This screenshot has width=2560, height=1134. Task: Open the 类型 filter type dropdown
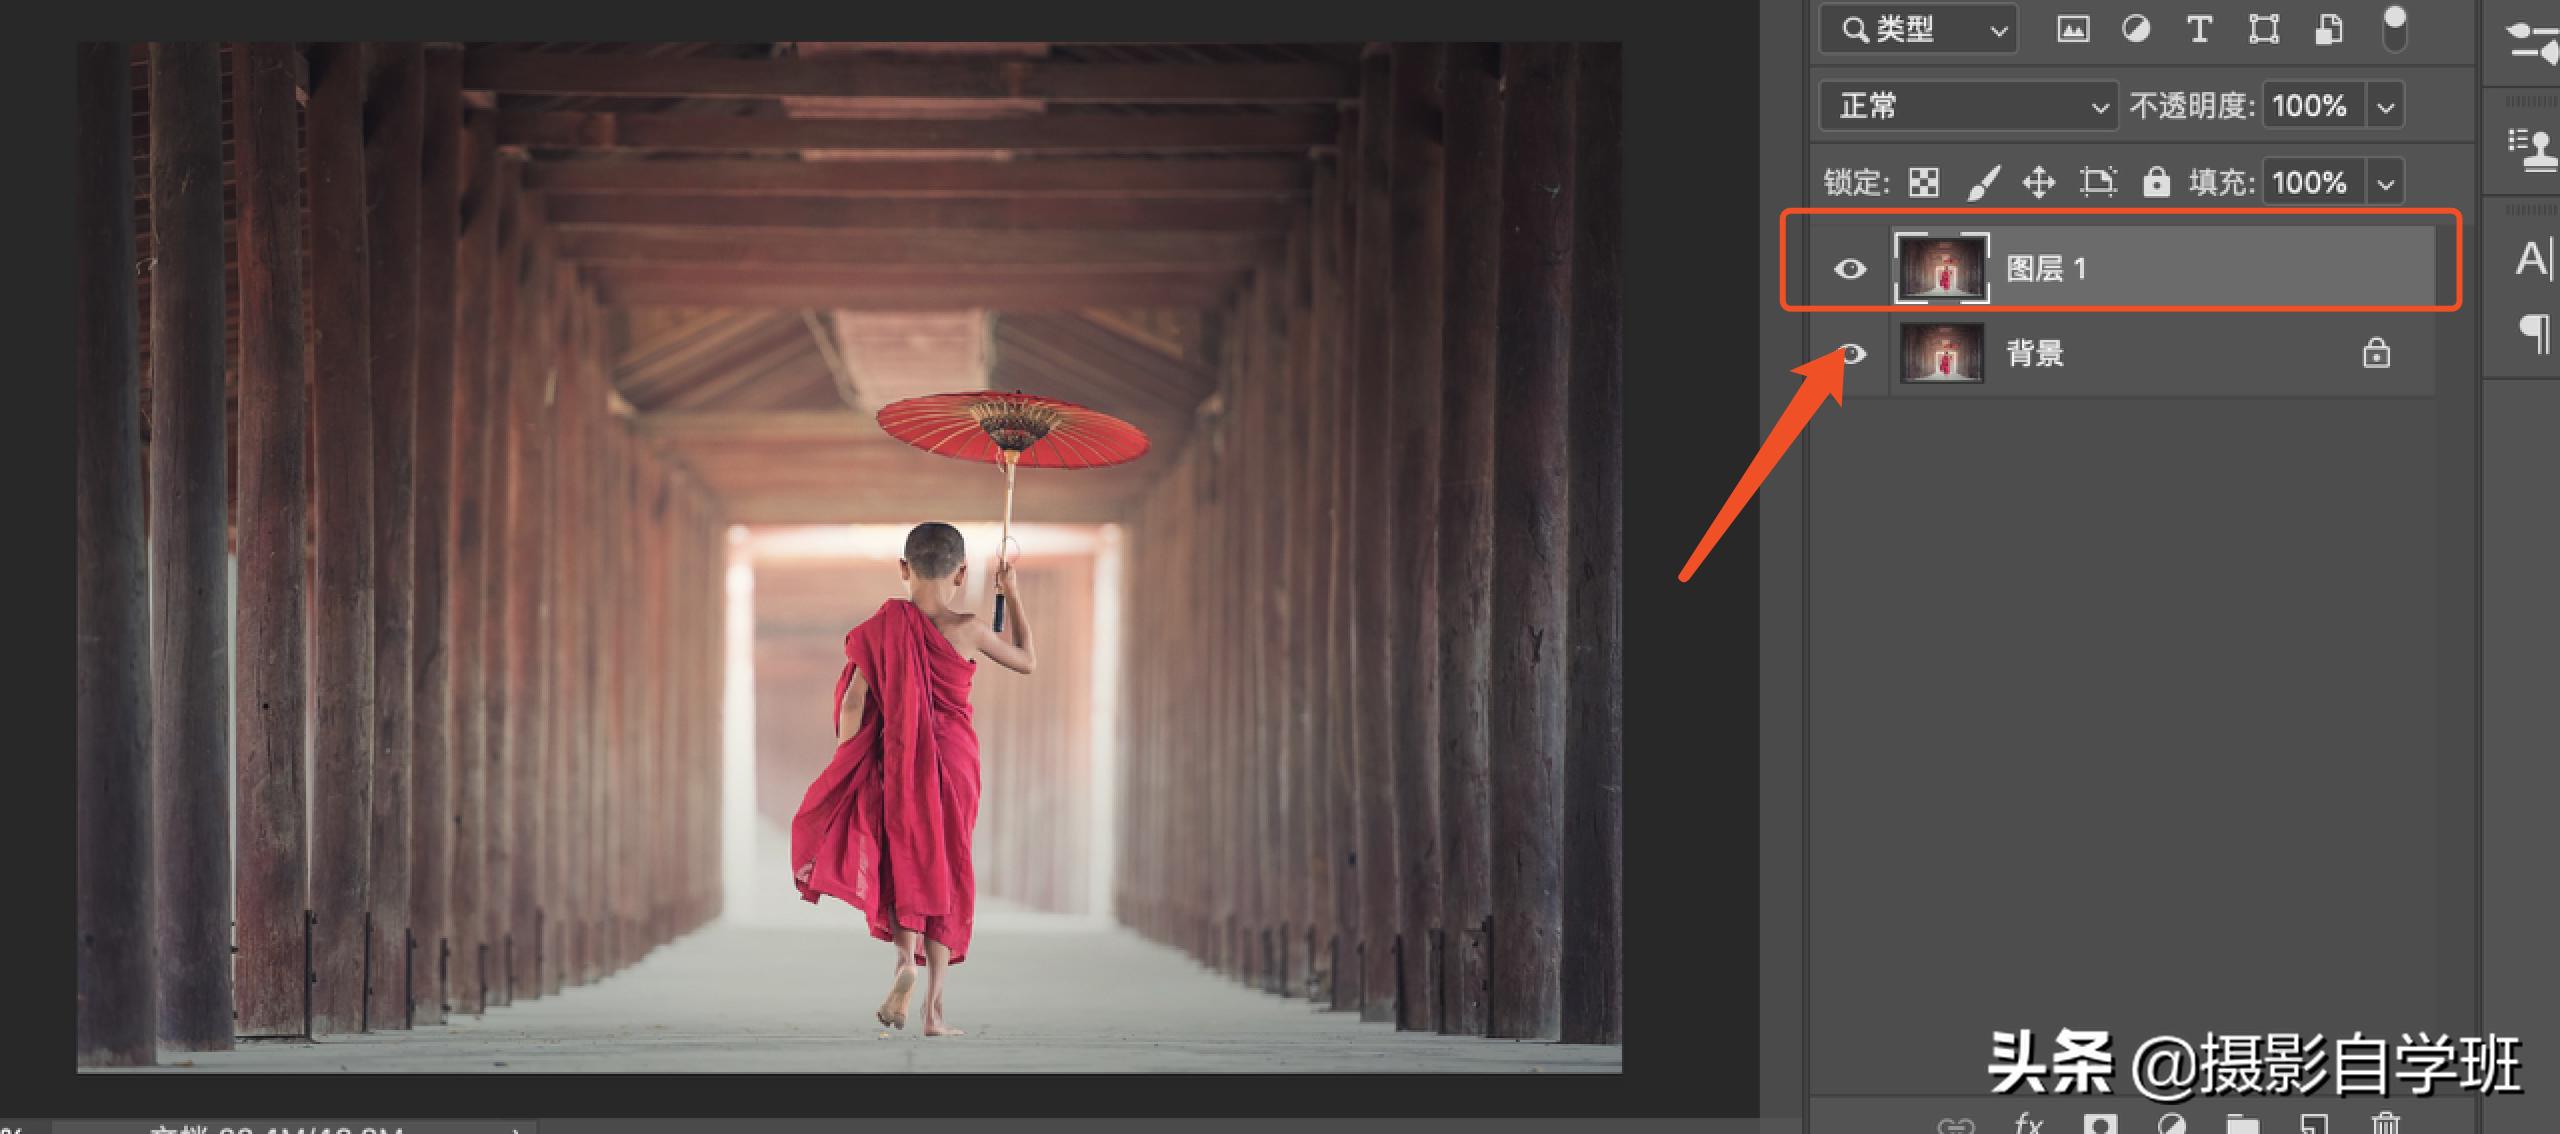[x=1917, y=30]
